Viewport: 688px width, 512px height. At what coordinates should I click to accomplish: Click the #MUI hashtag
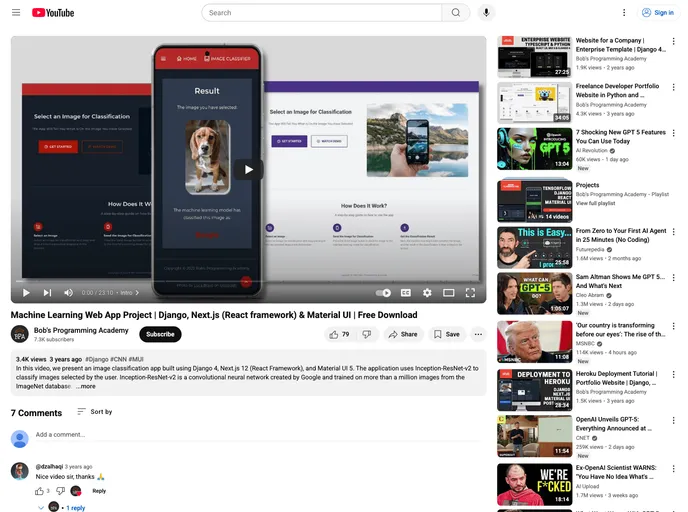click(136, 359)
